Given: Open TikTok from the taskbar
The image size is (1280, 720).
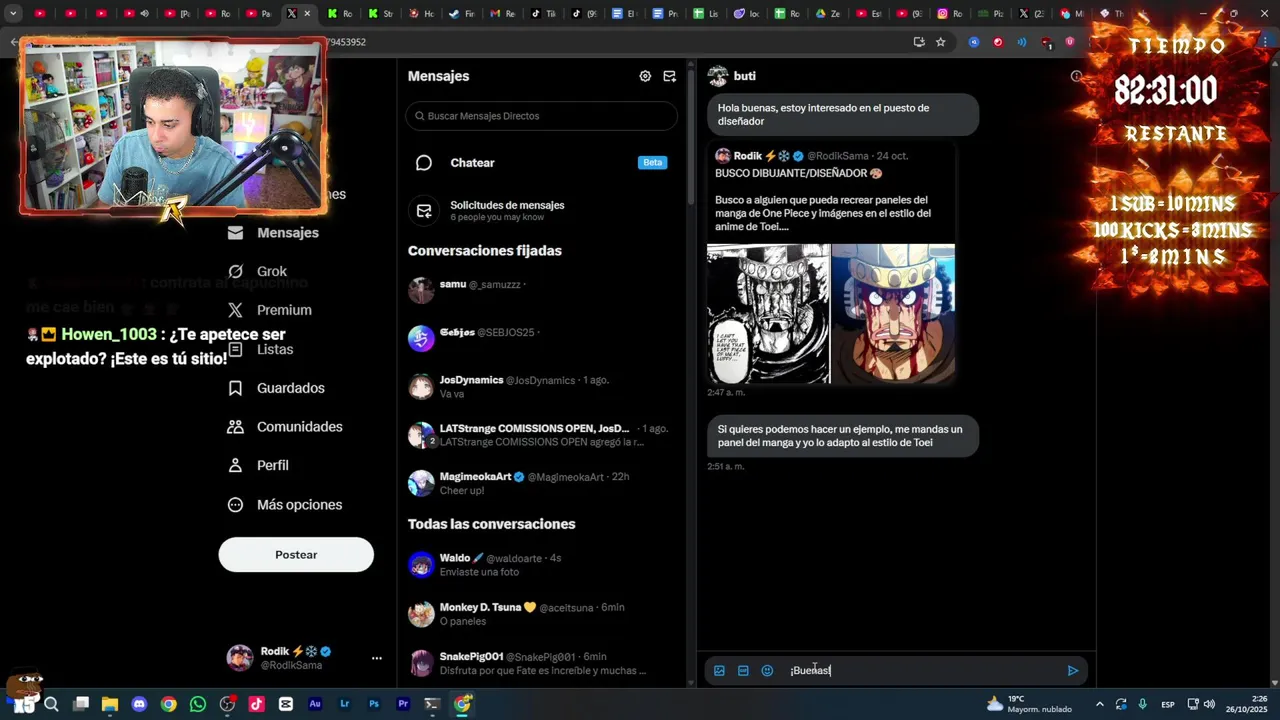Looking at the screenshot, I should pos(257,704).
